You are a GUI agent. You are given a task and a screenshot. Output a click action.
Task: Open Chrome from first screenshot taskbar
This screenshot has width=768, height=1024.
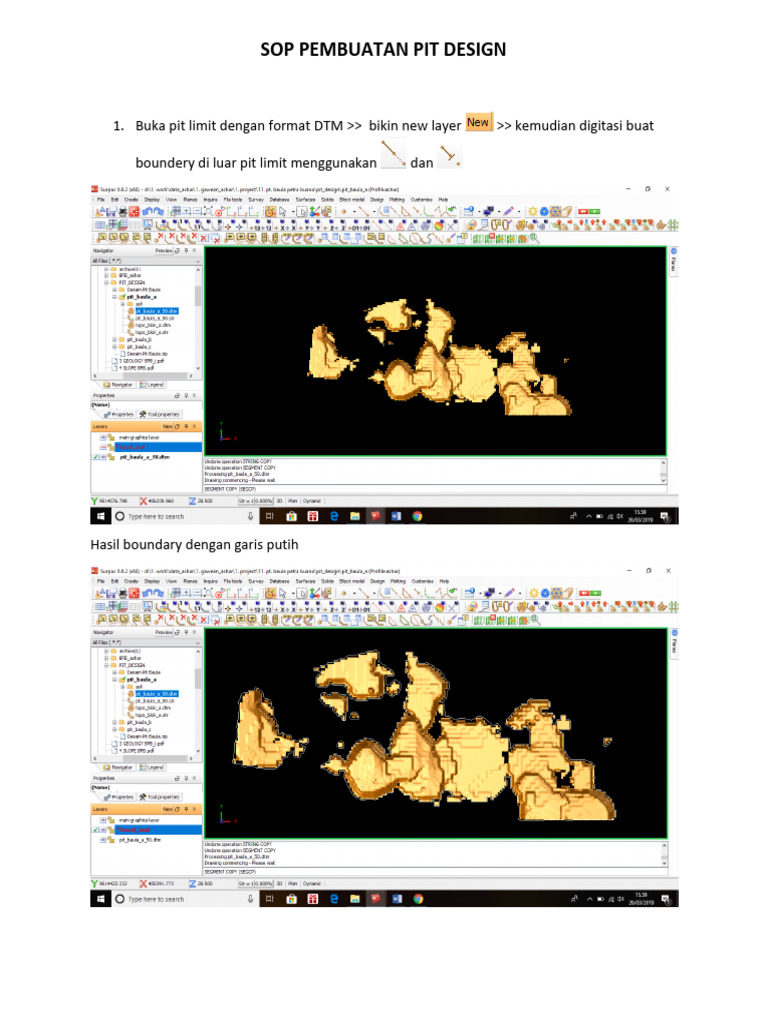(417, 516)
